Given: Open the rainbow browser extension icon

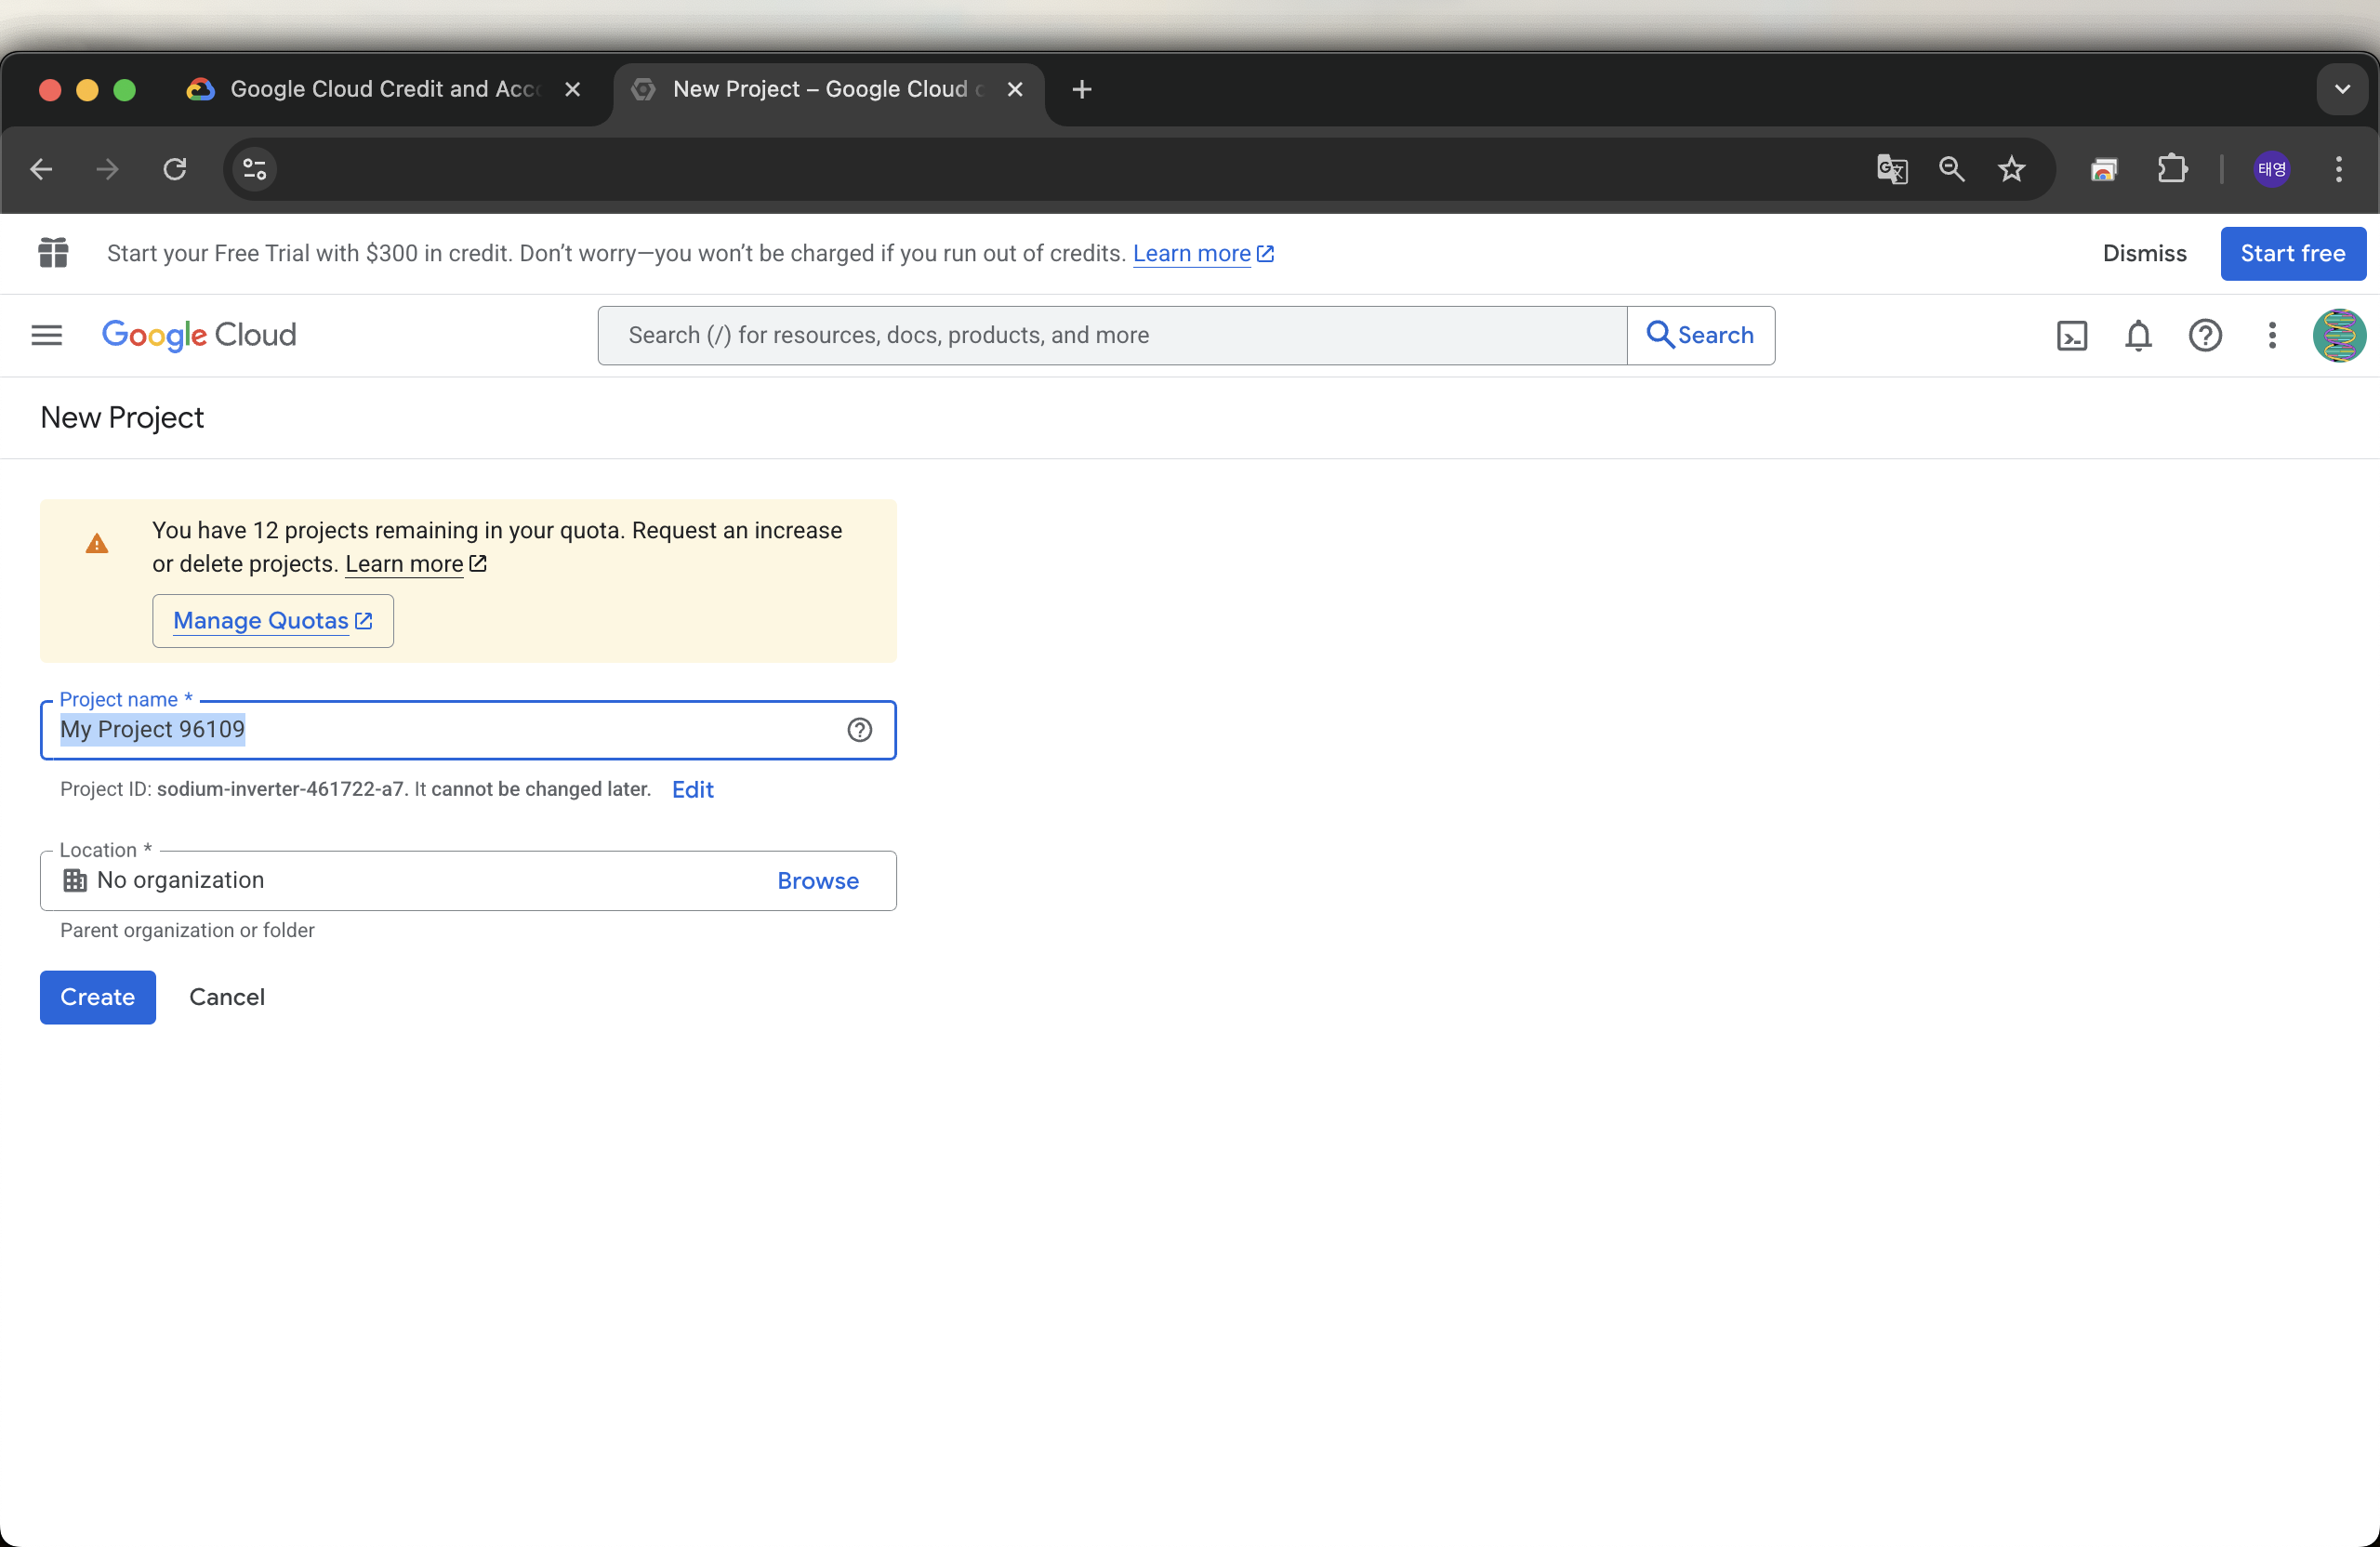Looking at the screenshot, I should pos(2104,169).
